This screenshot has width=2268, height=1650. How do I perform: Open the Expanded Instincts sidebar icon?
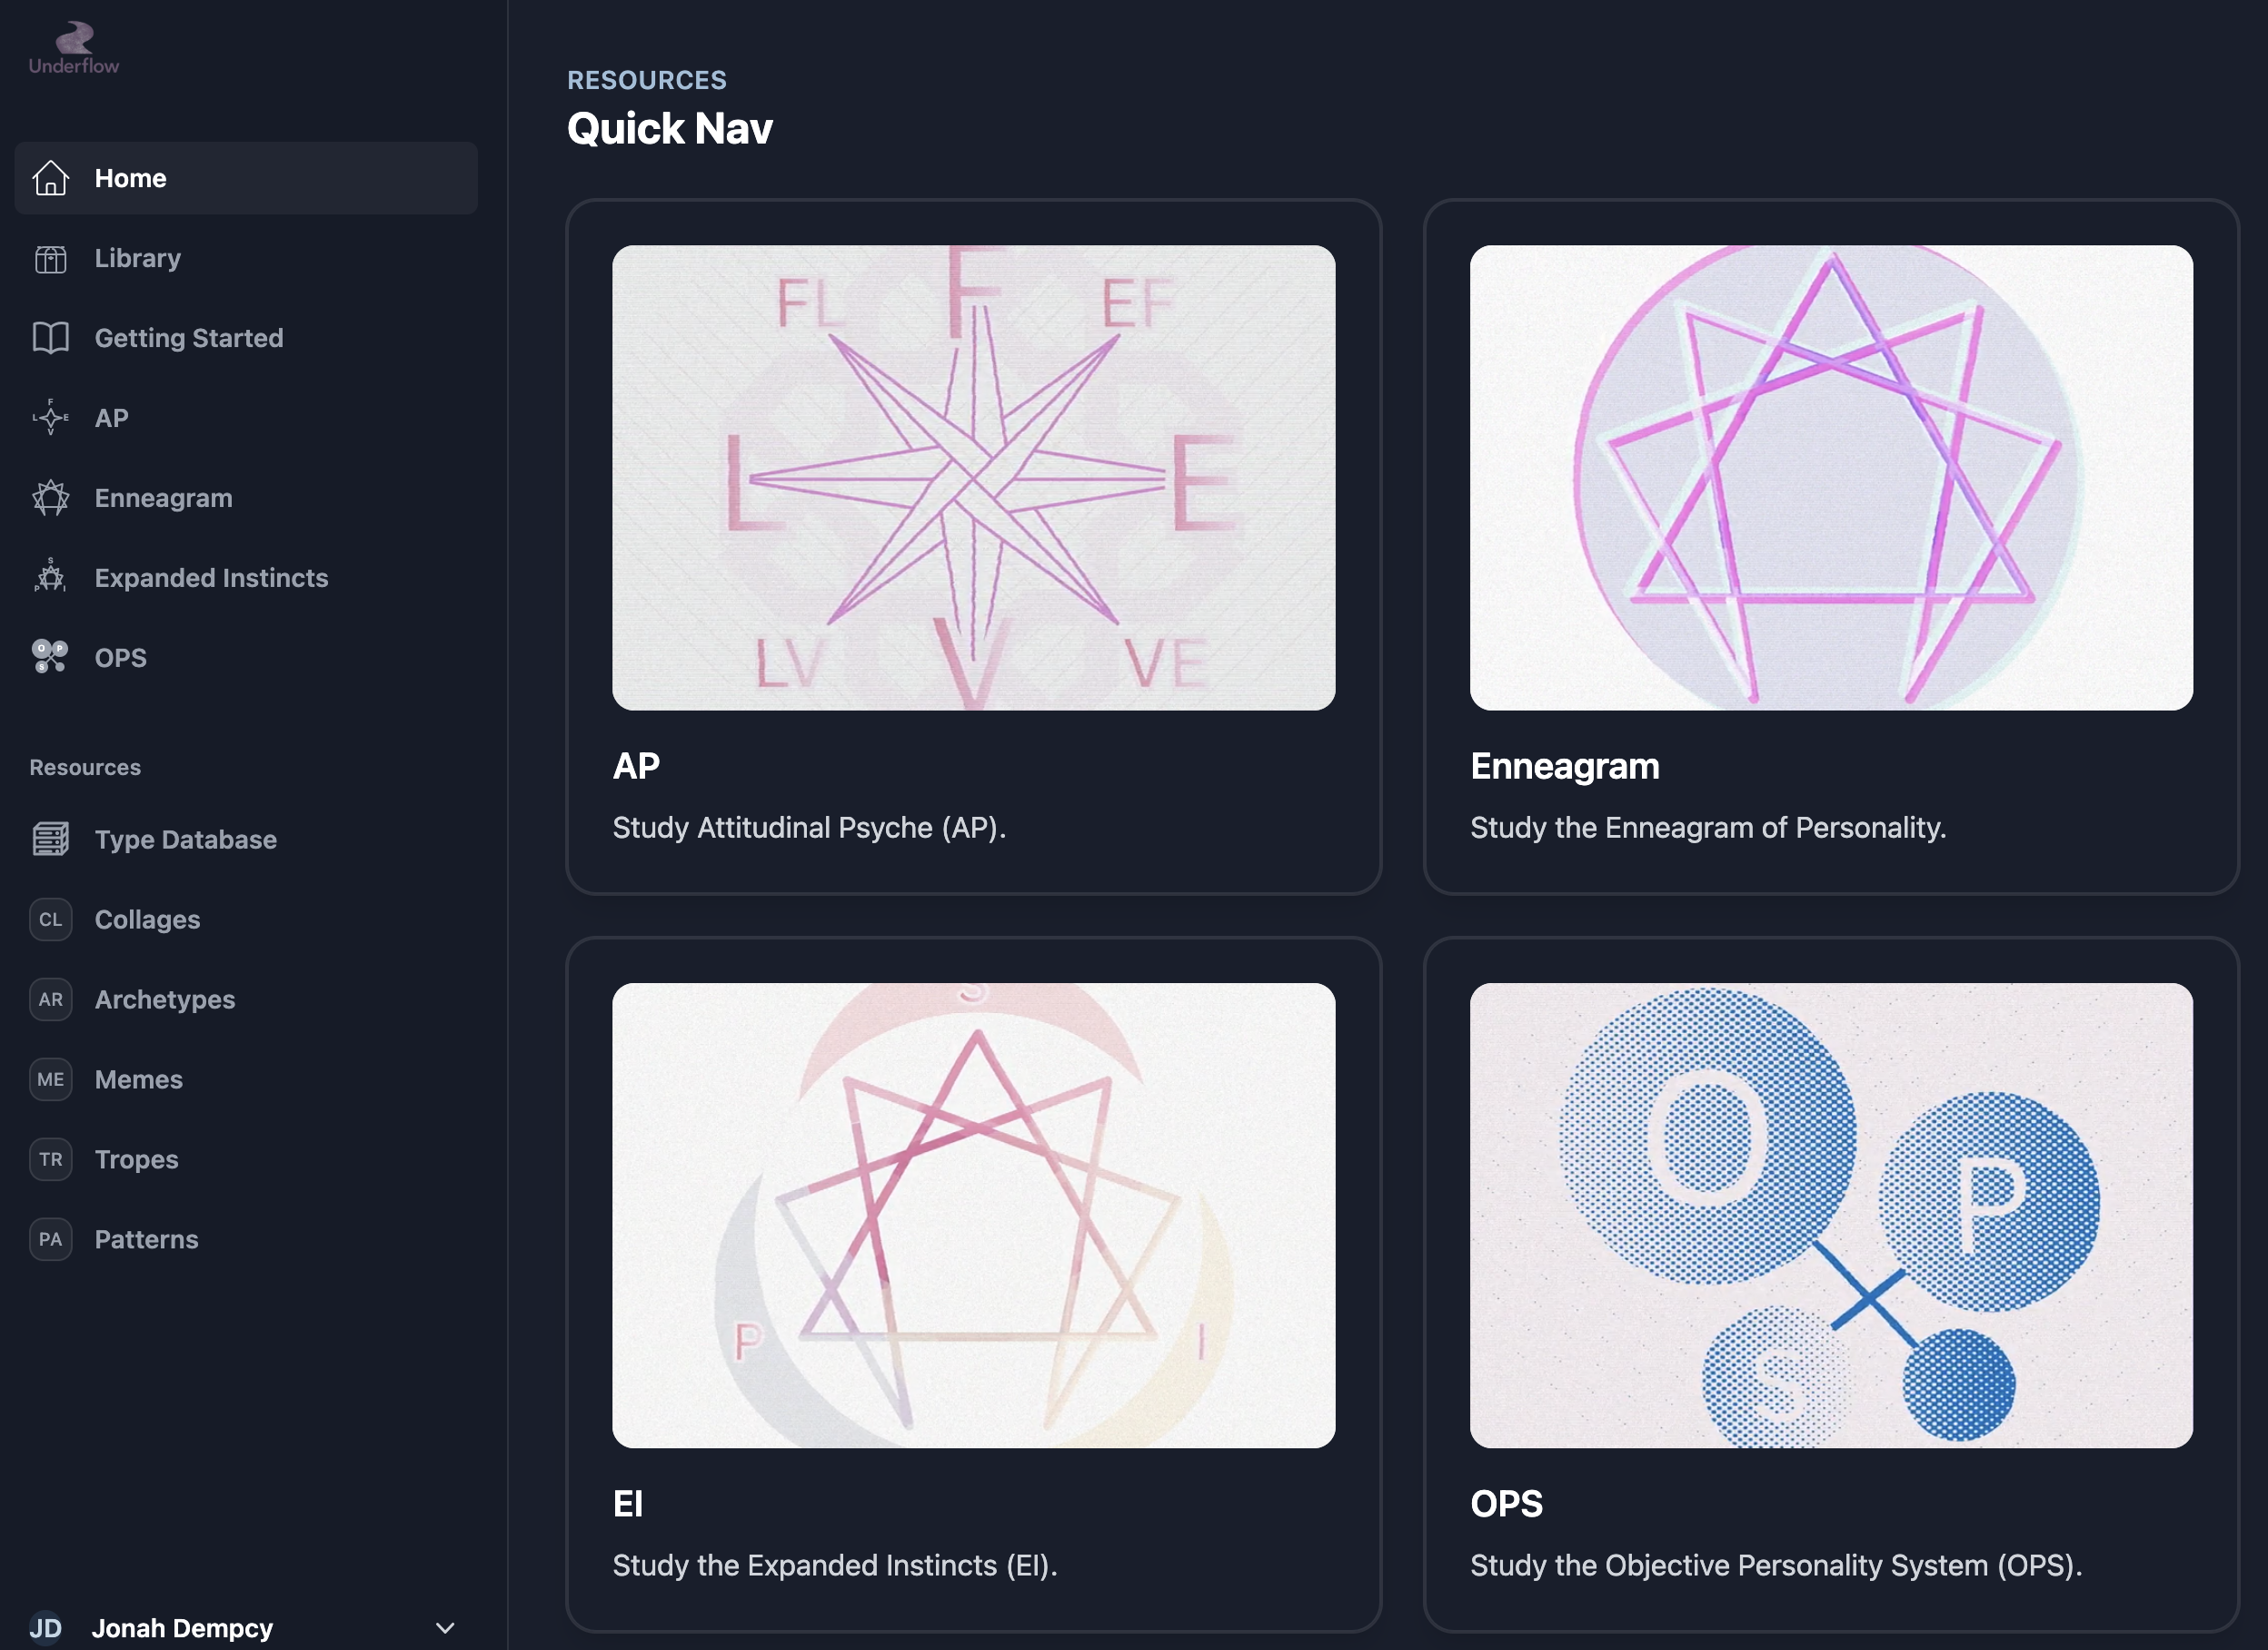coord(50,577)
